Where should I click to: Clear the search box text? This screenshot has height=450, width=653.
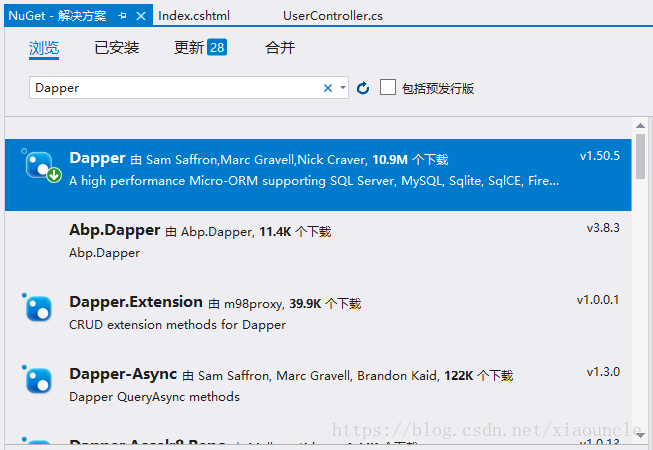pyautogui.click(x=328, y=88)
